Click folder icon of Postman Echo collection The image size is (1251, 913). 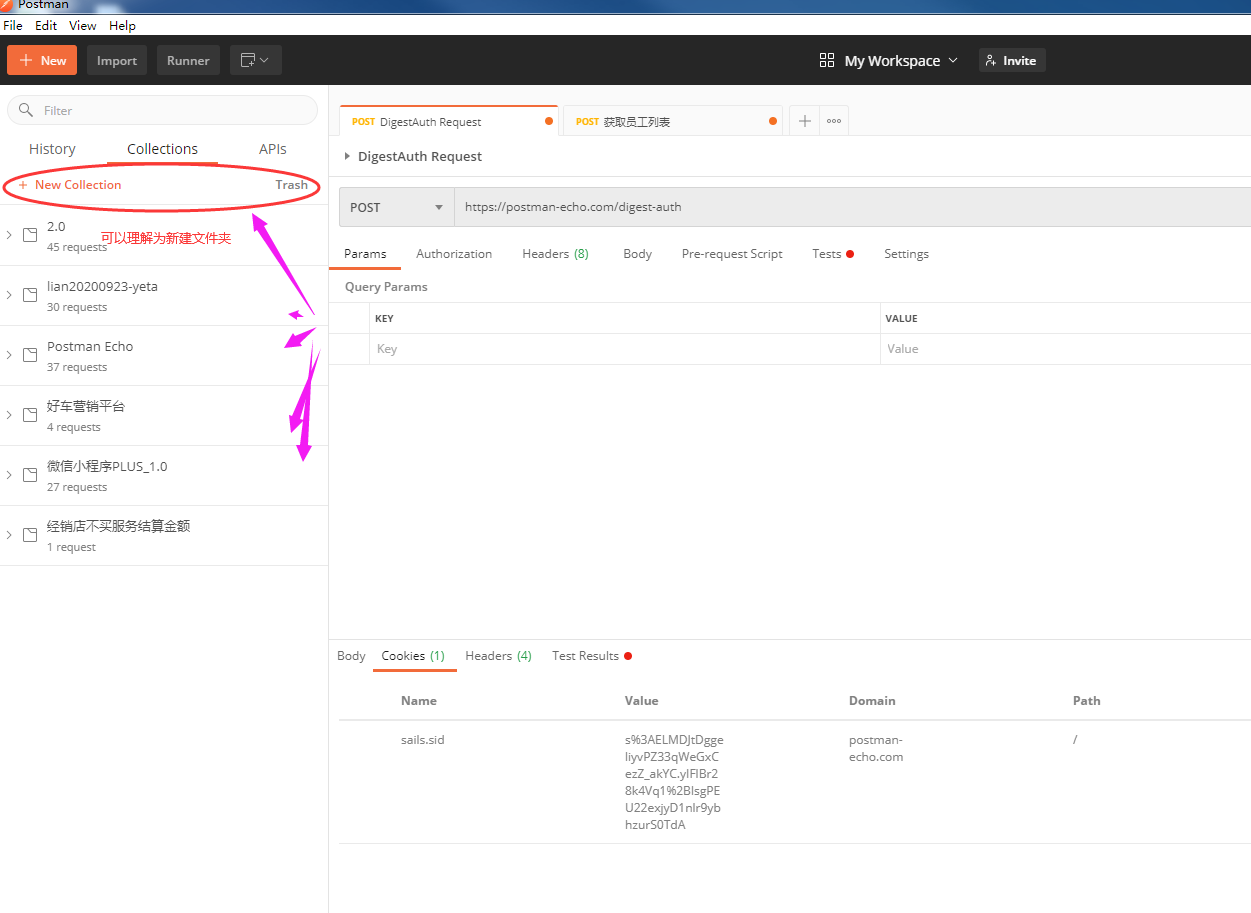[x=30, y=355]
